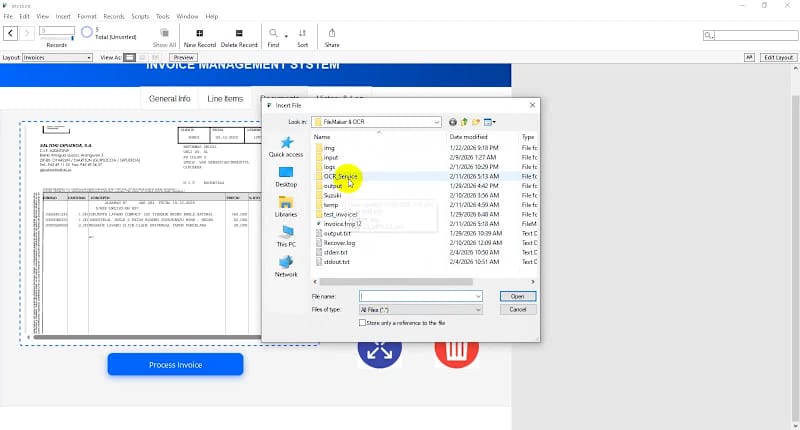The height and width of the screenshot is (430, 800).
Task: Go back to last folder visited
Action: coord(453,122)
